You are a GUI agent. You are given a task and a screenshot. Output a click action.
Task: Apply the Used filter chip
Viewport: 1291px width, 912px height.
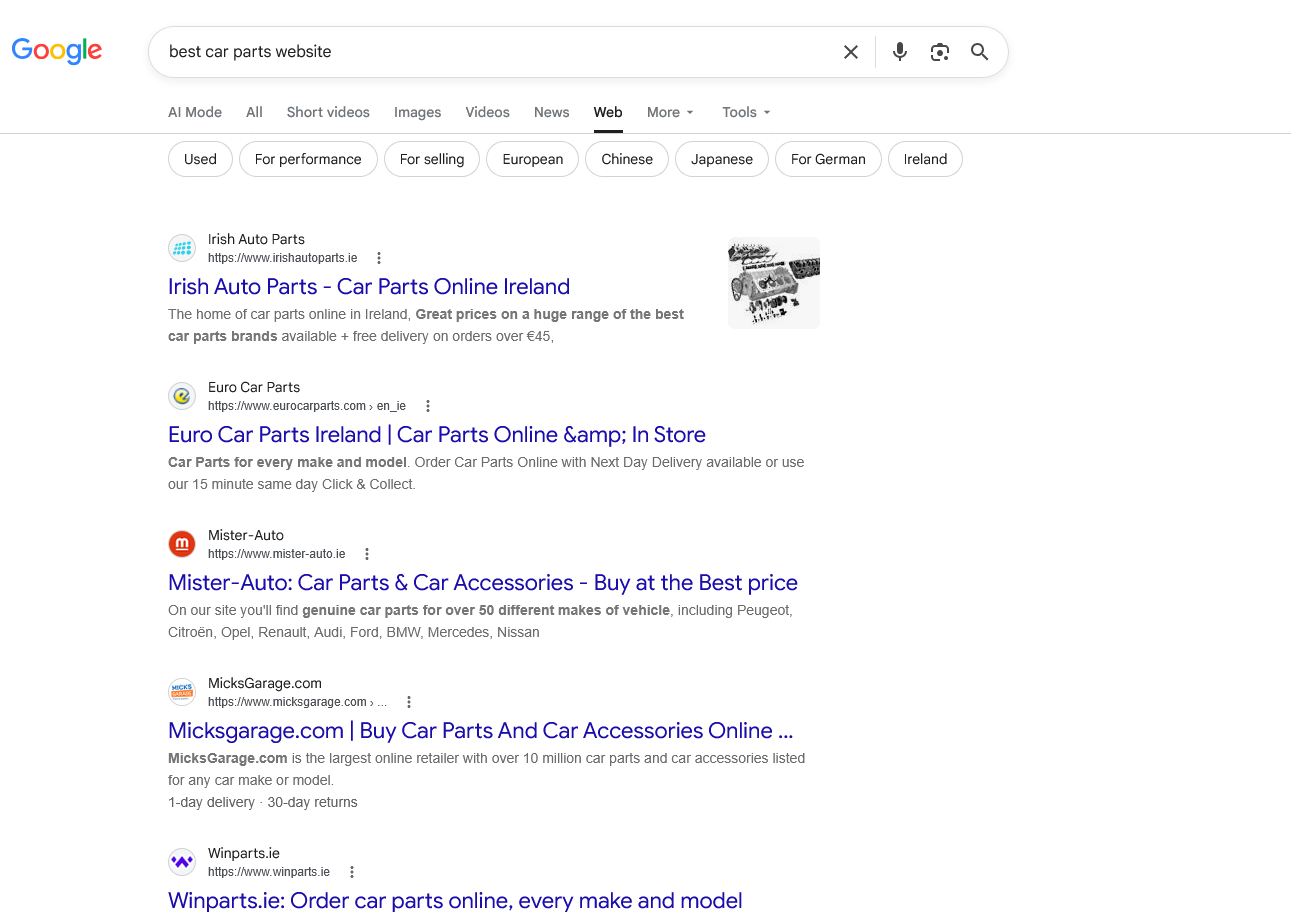(200, 159)
